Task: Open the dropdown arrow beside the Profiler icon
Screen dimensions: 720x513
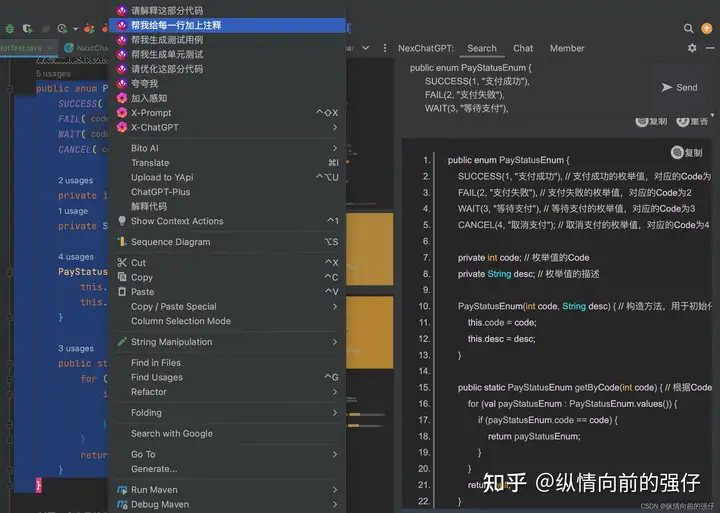Action: [x=75, y=29]
